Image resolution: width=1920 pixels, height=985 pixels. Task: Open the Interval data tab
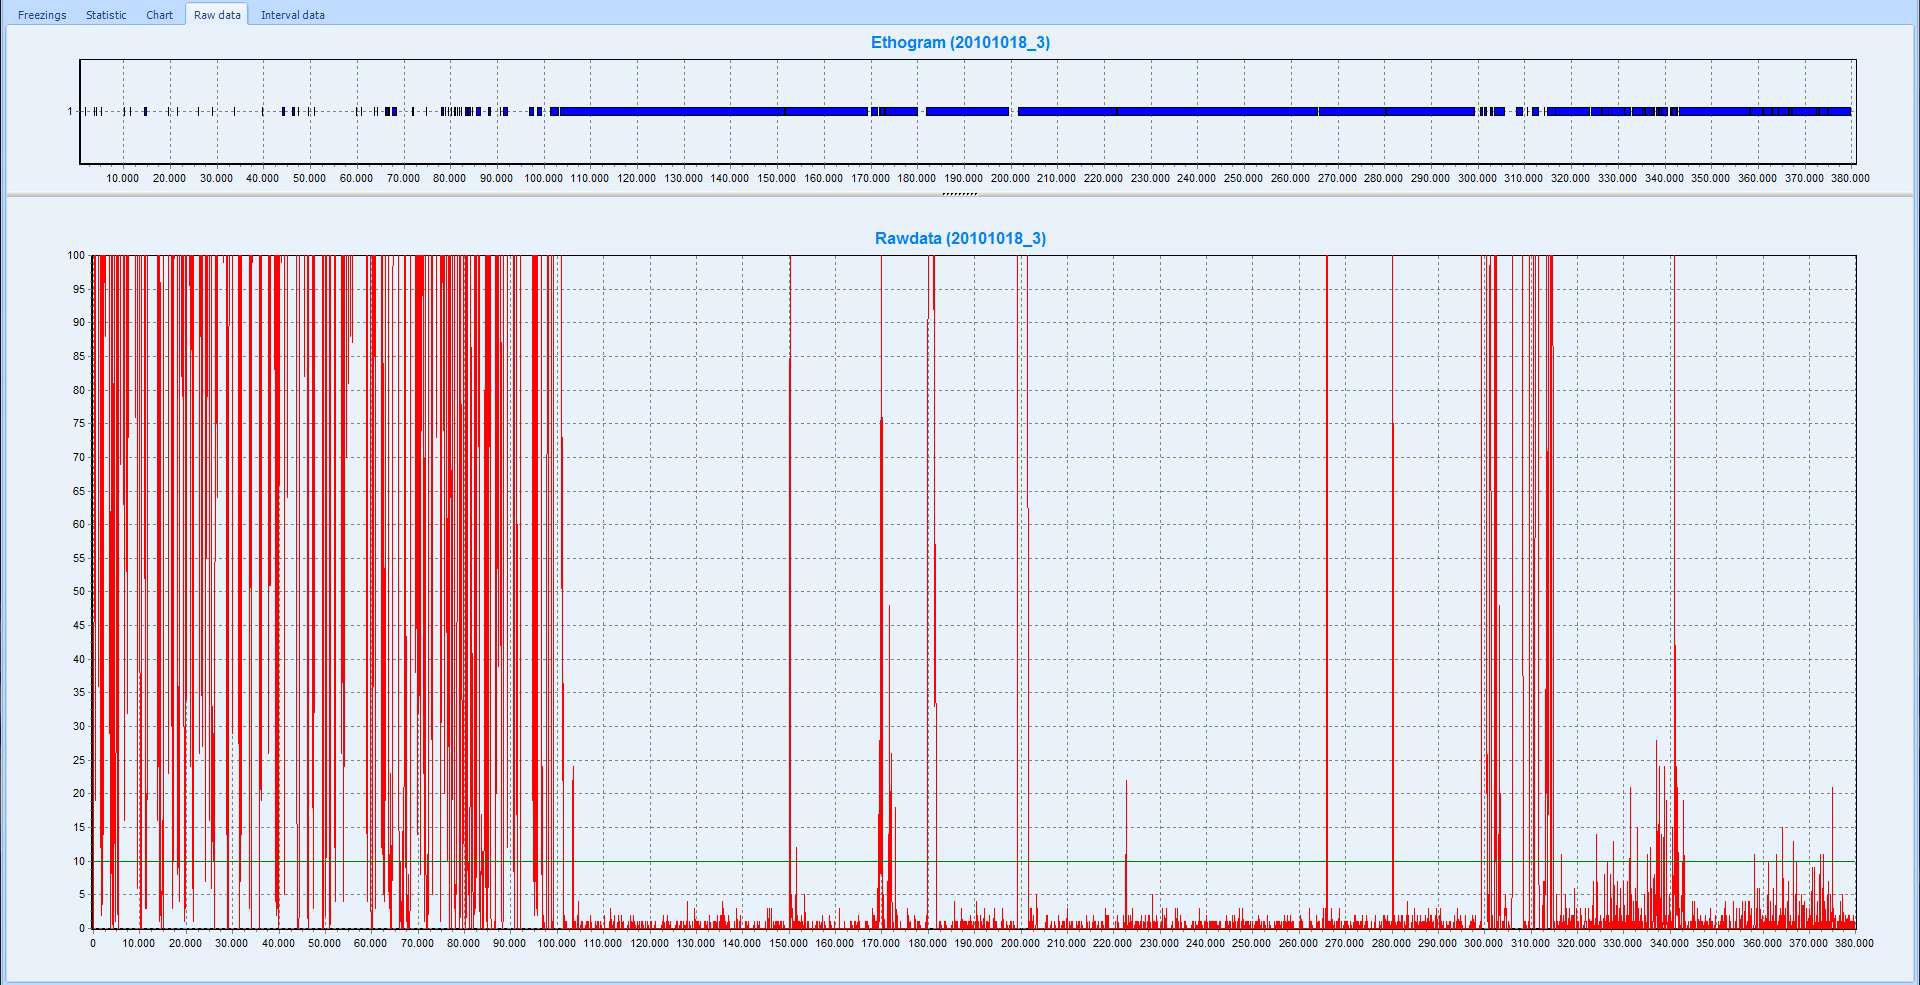point(292,15)
